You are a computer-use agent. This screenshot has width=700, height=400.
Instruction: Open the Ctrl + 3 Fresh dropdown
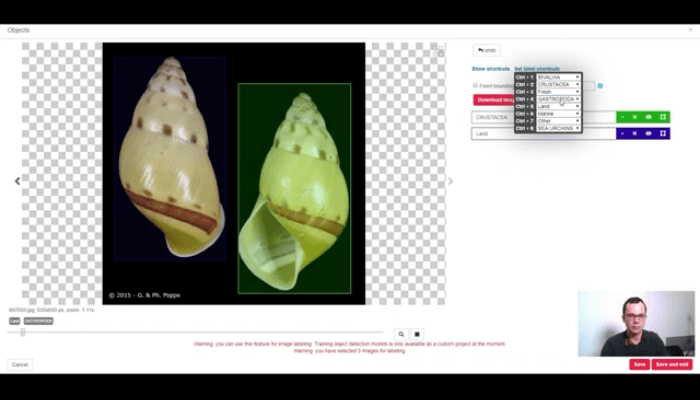point(558,92)
